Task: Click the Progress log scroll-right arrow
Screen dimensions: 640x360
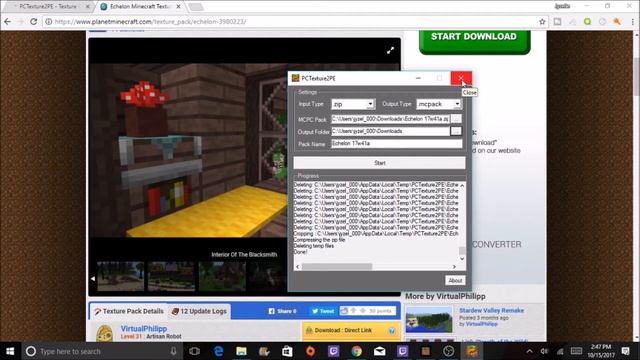Action: click(454, 267)
